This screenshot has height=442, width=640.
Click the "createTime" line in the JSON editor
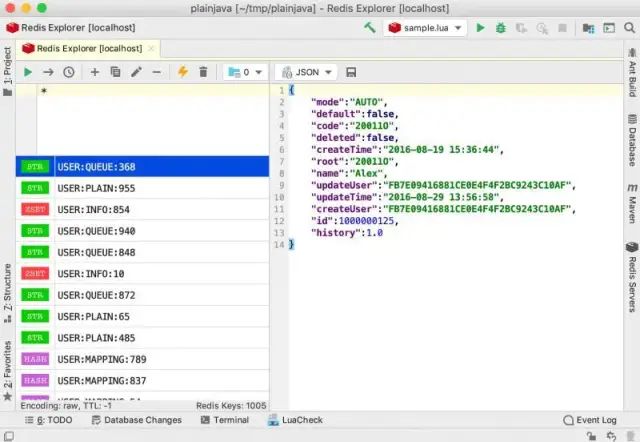407,150
